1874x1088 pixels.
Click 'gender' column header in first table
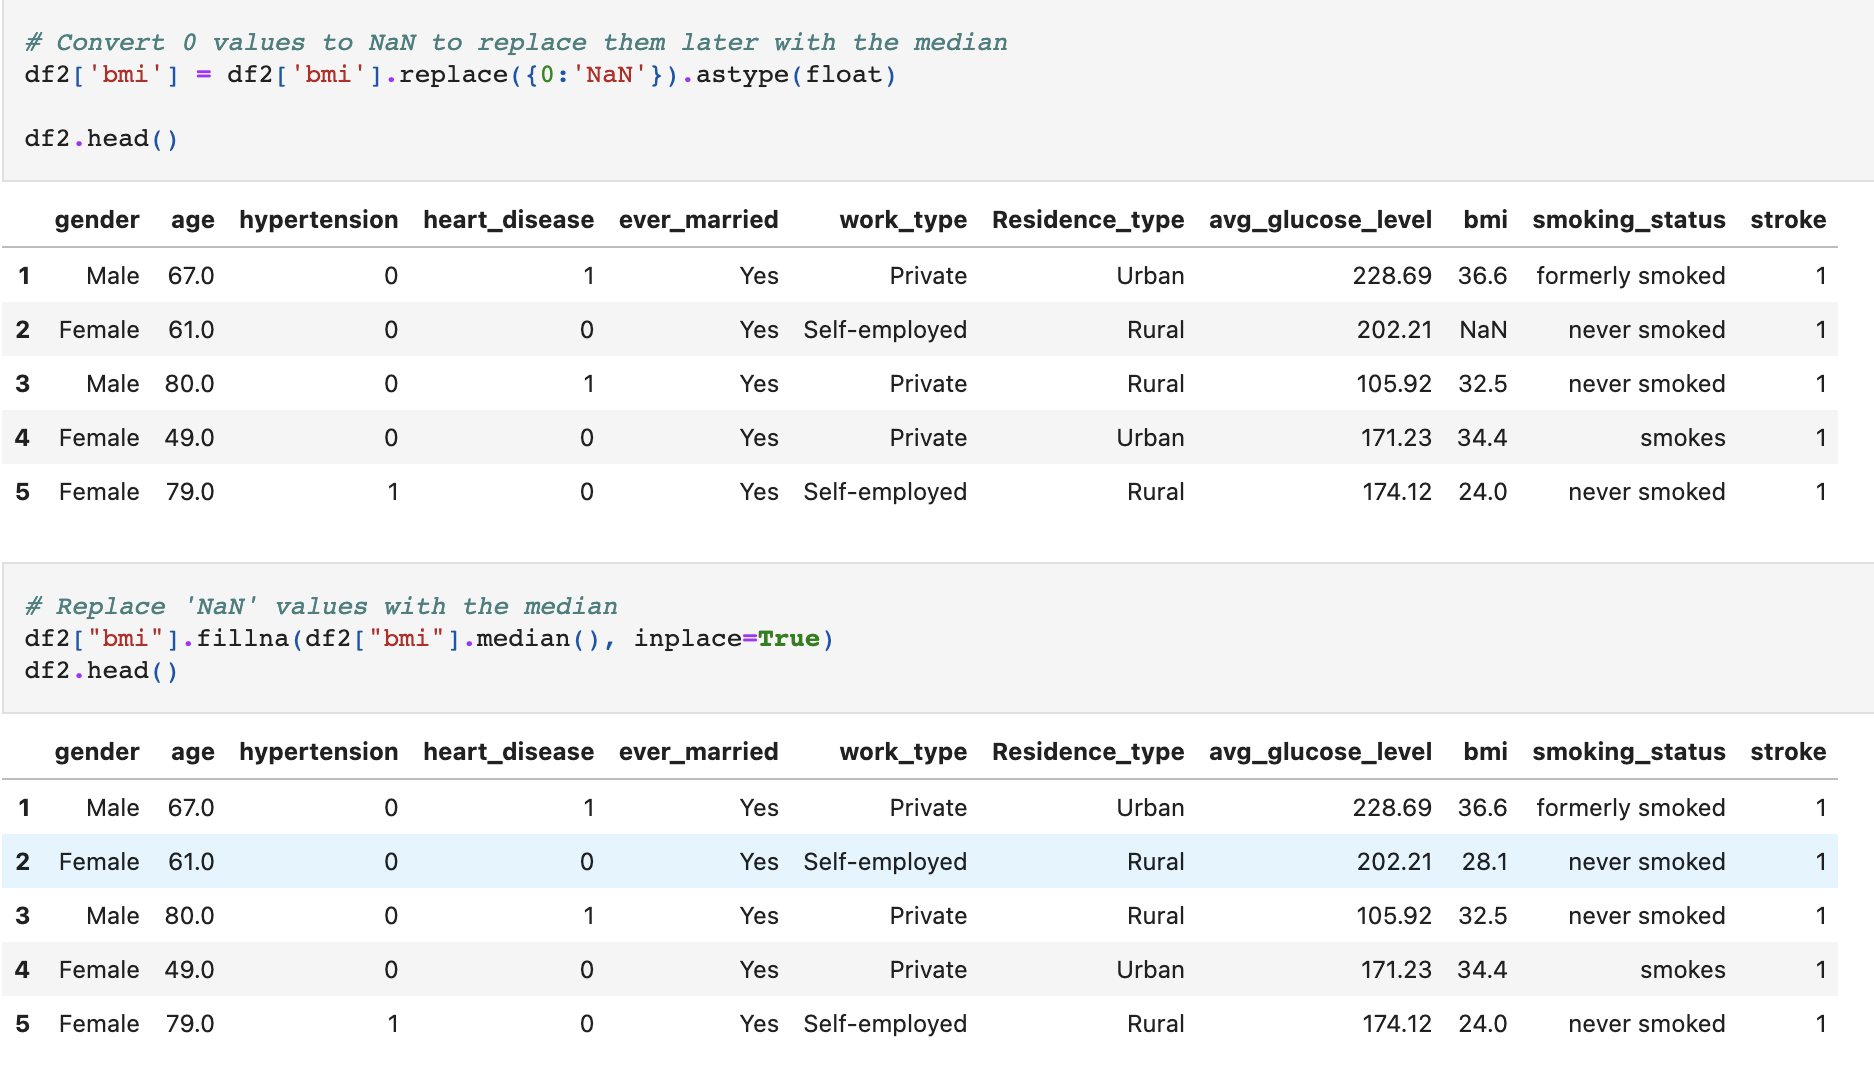pyautogui.click(x=97, y=220)
